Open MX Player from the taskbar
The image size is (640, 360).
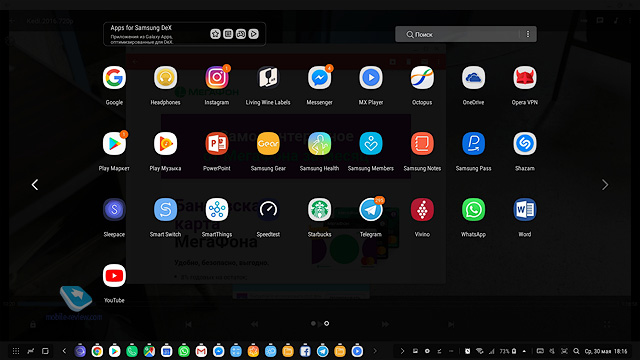point(357,351)
